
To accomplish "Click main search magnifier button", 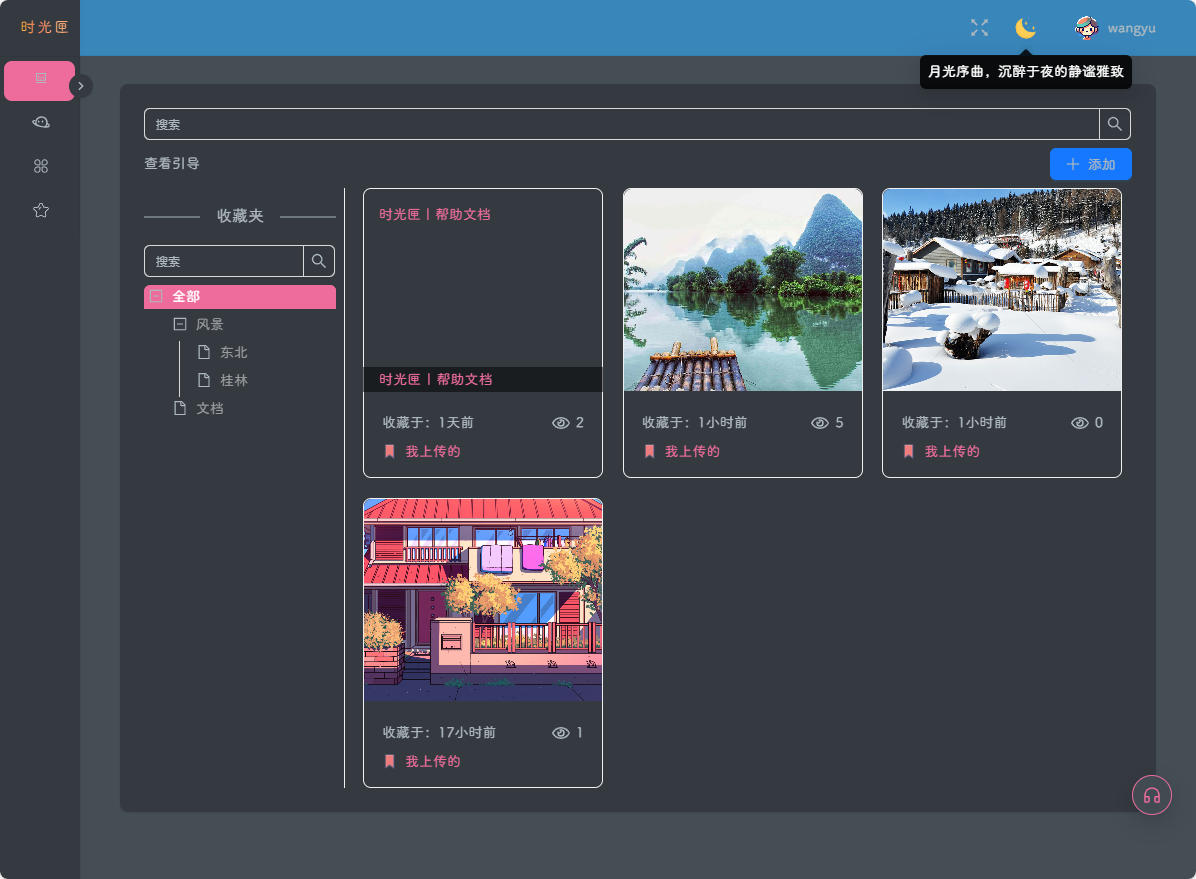I will click(1114, 124).
